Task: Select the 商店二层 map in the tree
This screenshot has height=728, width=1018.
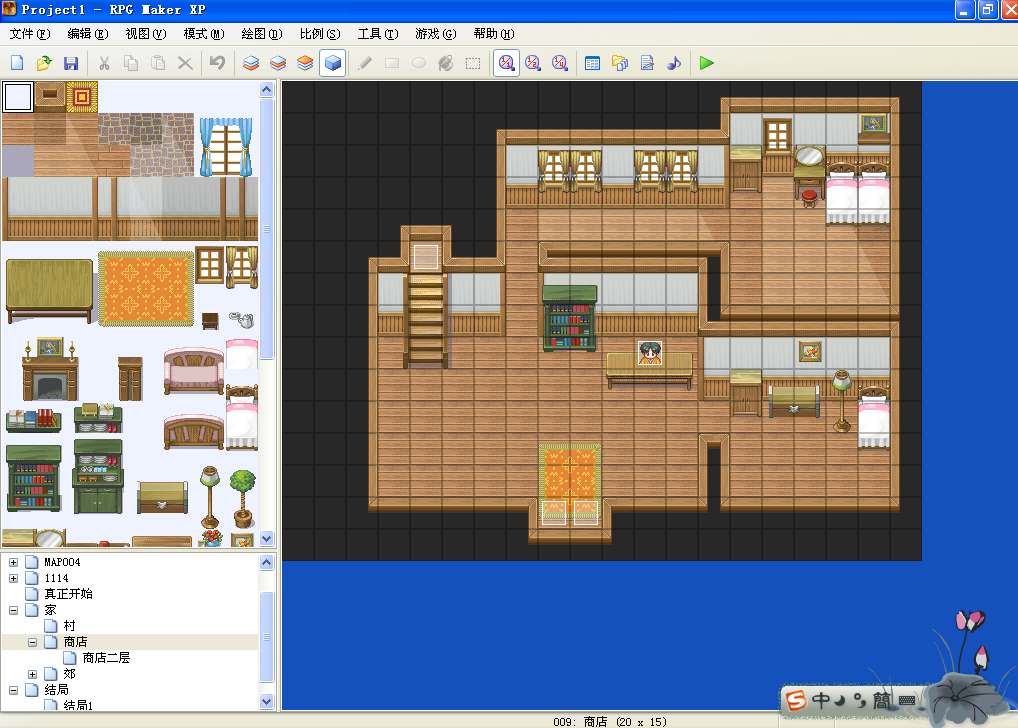Action: pyautogui.click(x=106, y=658)
